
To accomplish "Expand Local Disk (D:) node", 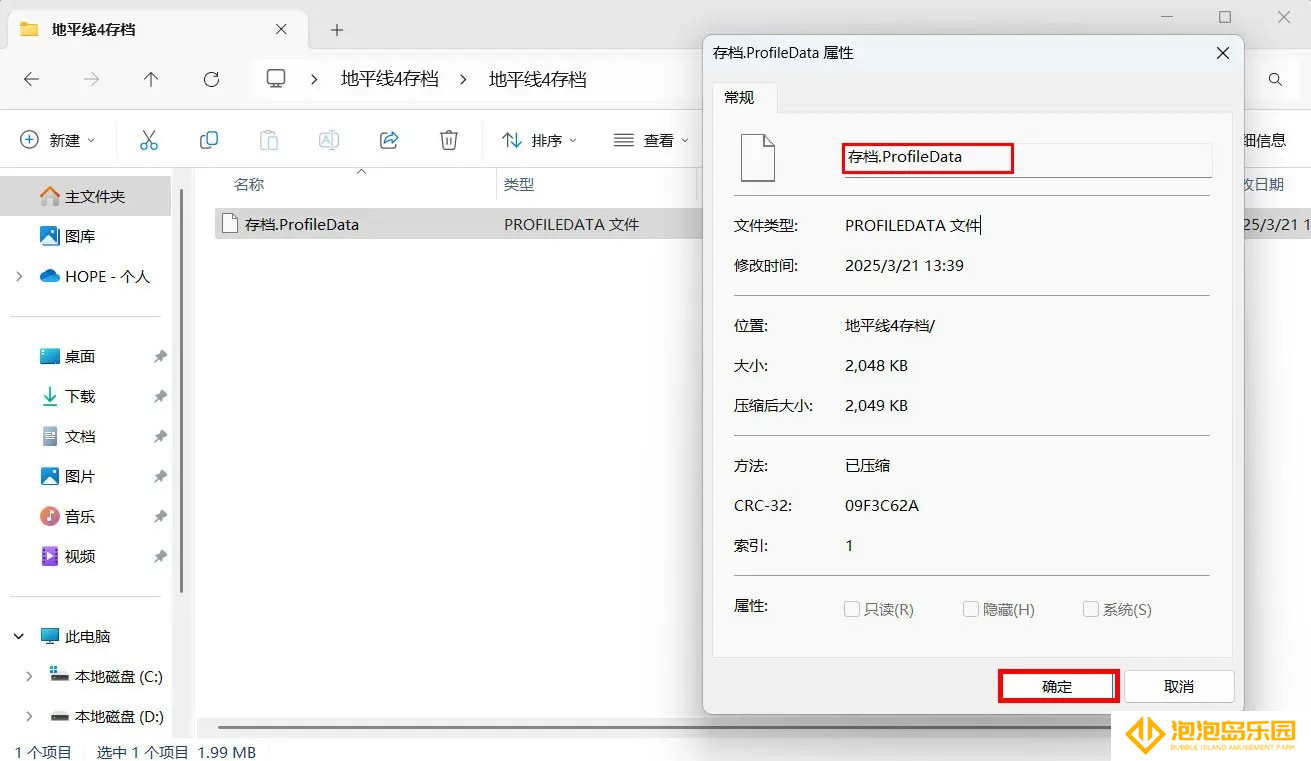I will [x=29, y=716].
